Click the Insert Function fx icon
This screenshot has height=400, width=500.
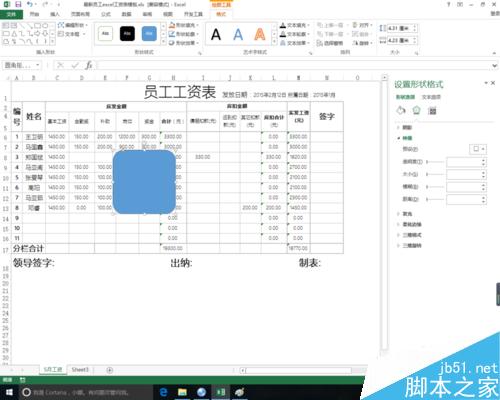[89, 65]
